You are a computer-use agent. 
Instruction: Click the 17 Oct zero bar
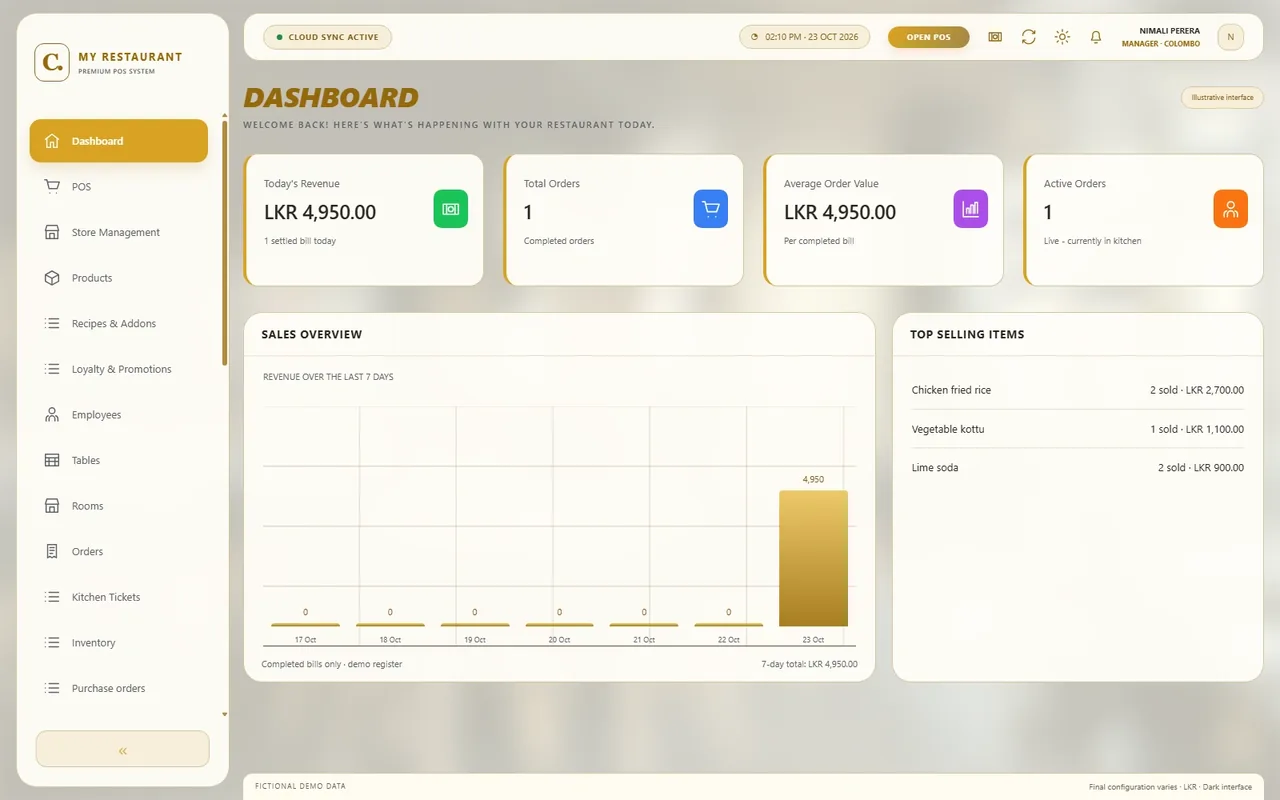click(305, 625)
